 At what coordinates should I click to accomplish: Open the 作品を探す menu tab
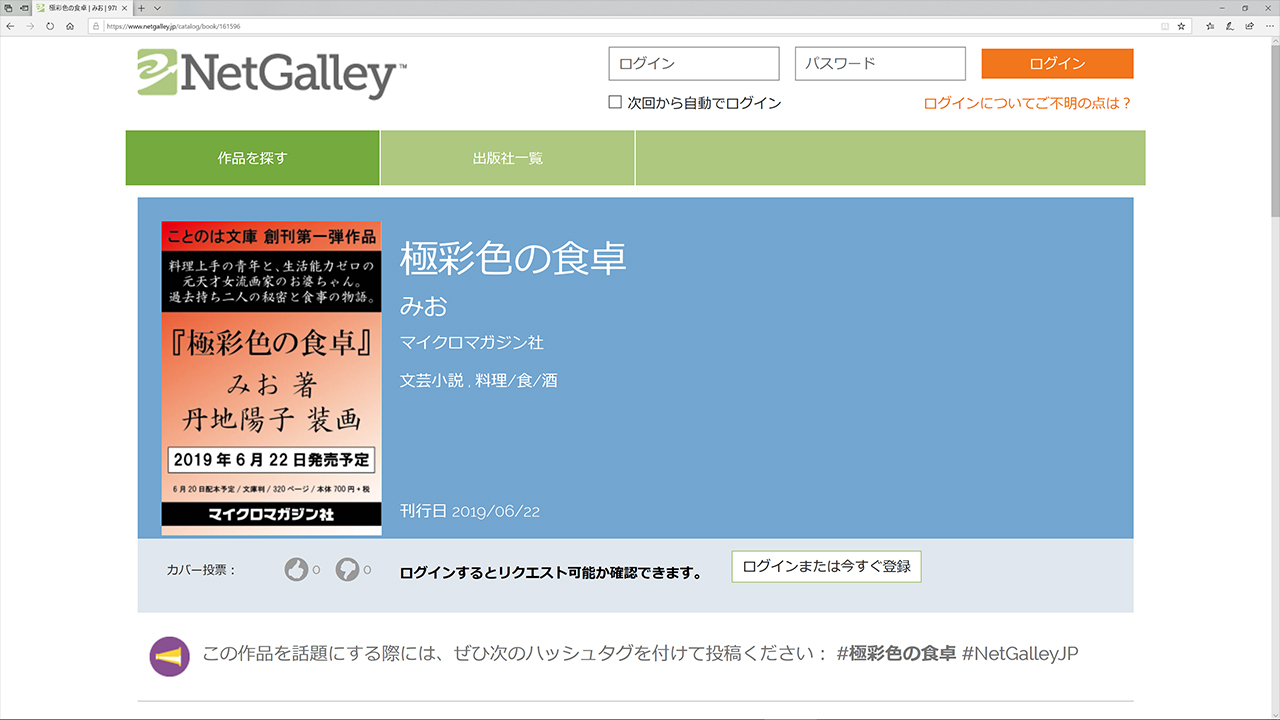tap(252, 158)
